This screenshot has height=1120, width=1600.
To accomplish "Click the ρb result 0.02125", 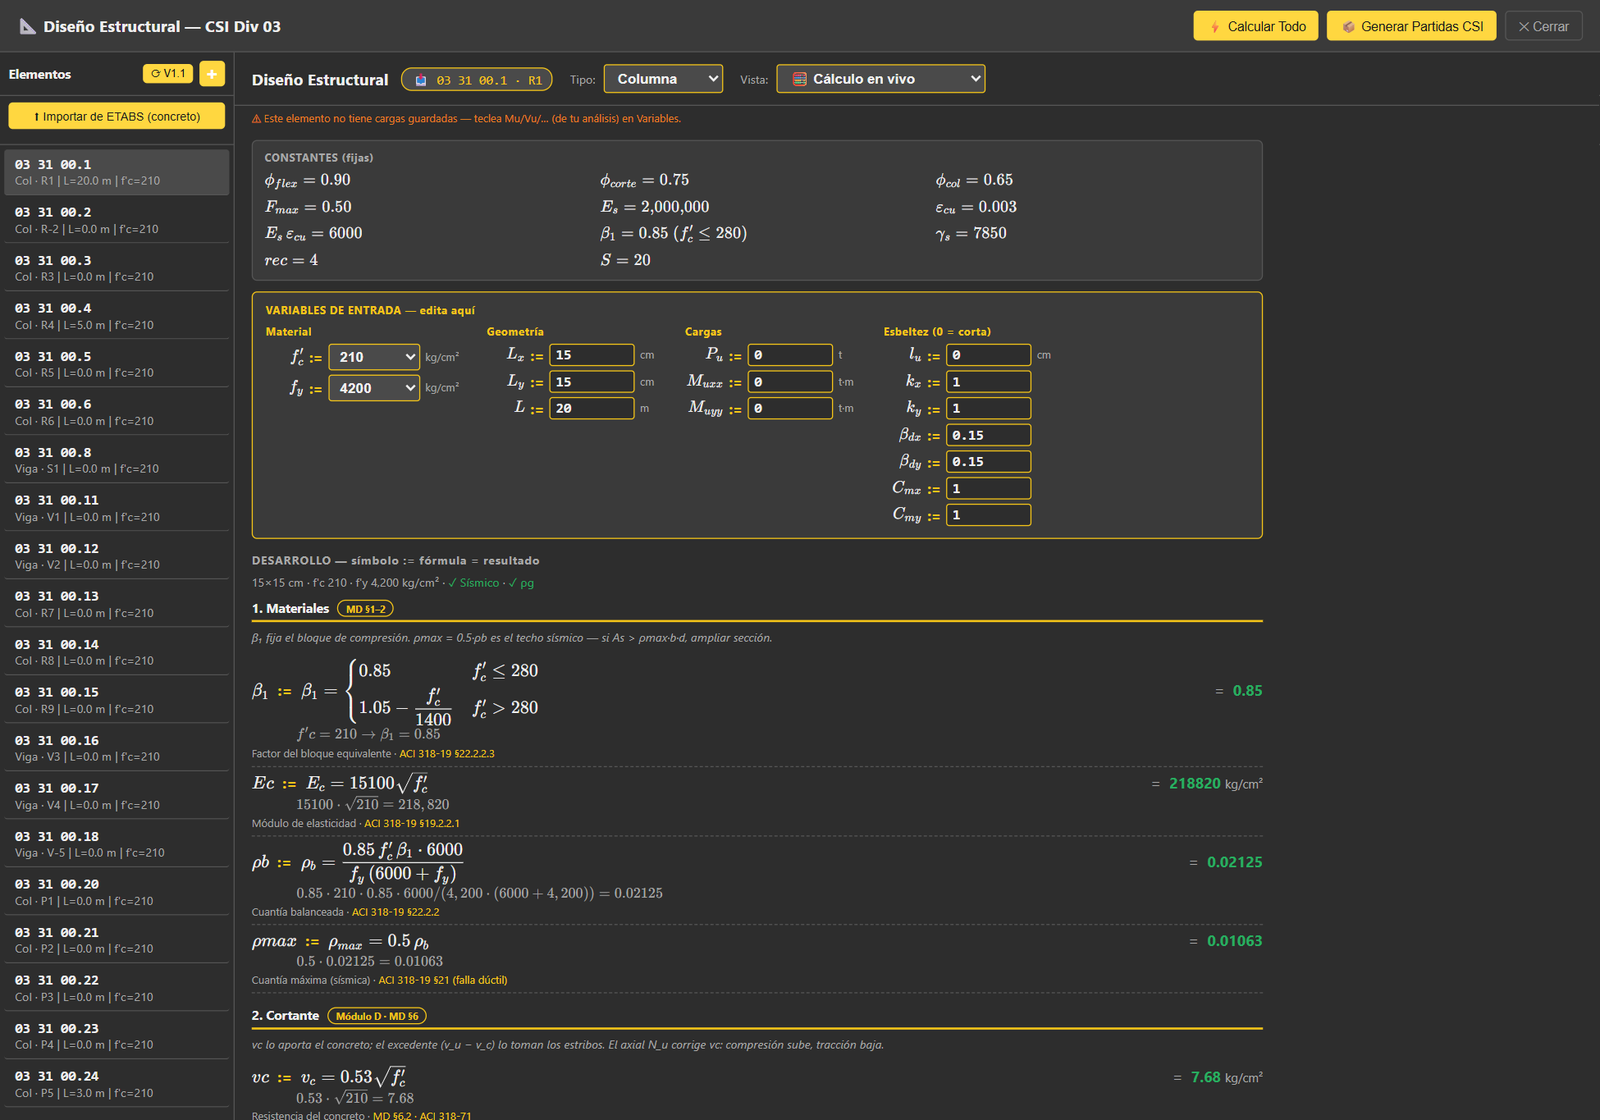I will point(1234,862).
